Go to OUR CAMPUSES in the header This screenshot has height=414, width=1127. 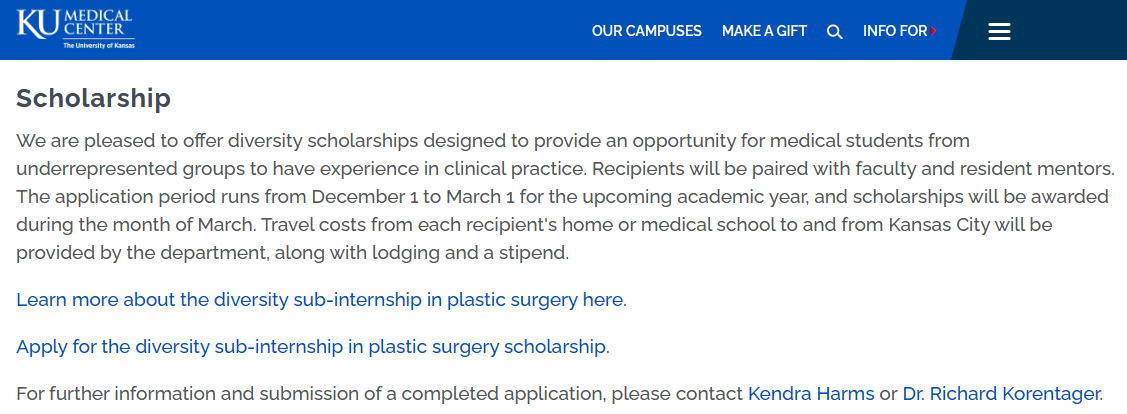[646, 31]
